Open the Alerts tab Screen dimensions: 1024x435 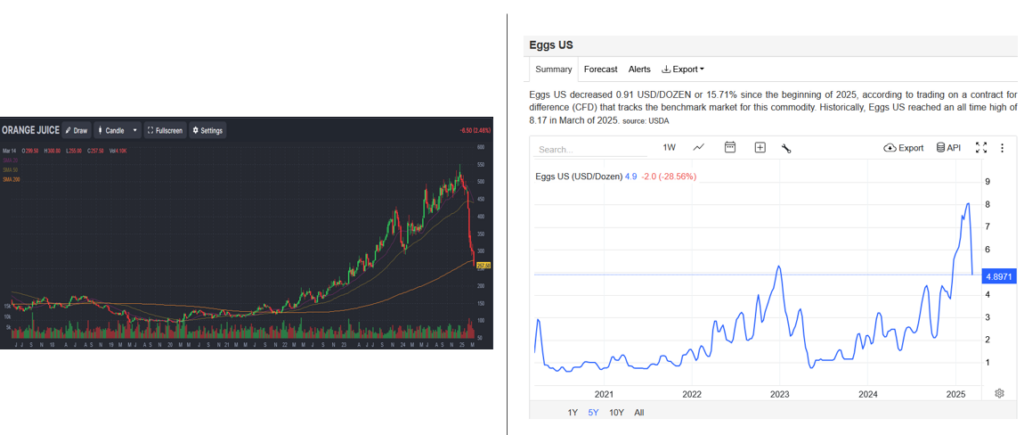[x=639, y=69]
